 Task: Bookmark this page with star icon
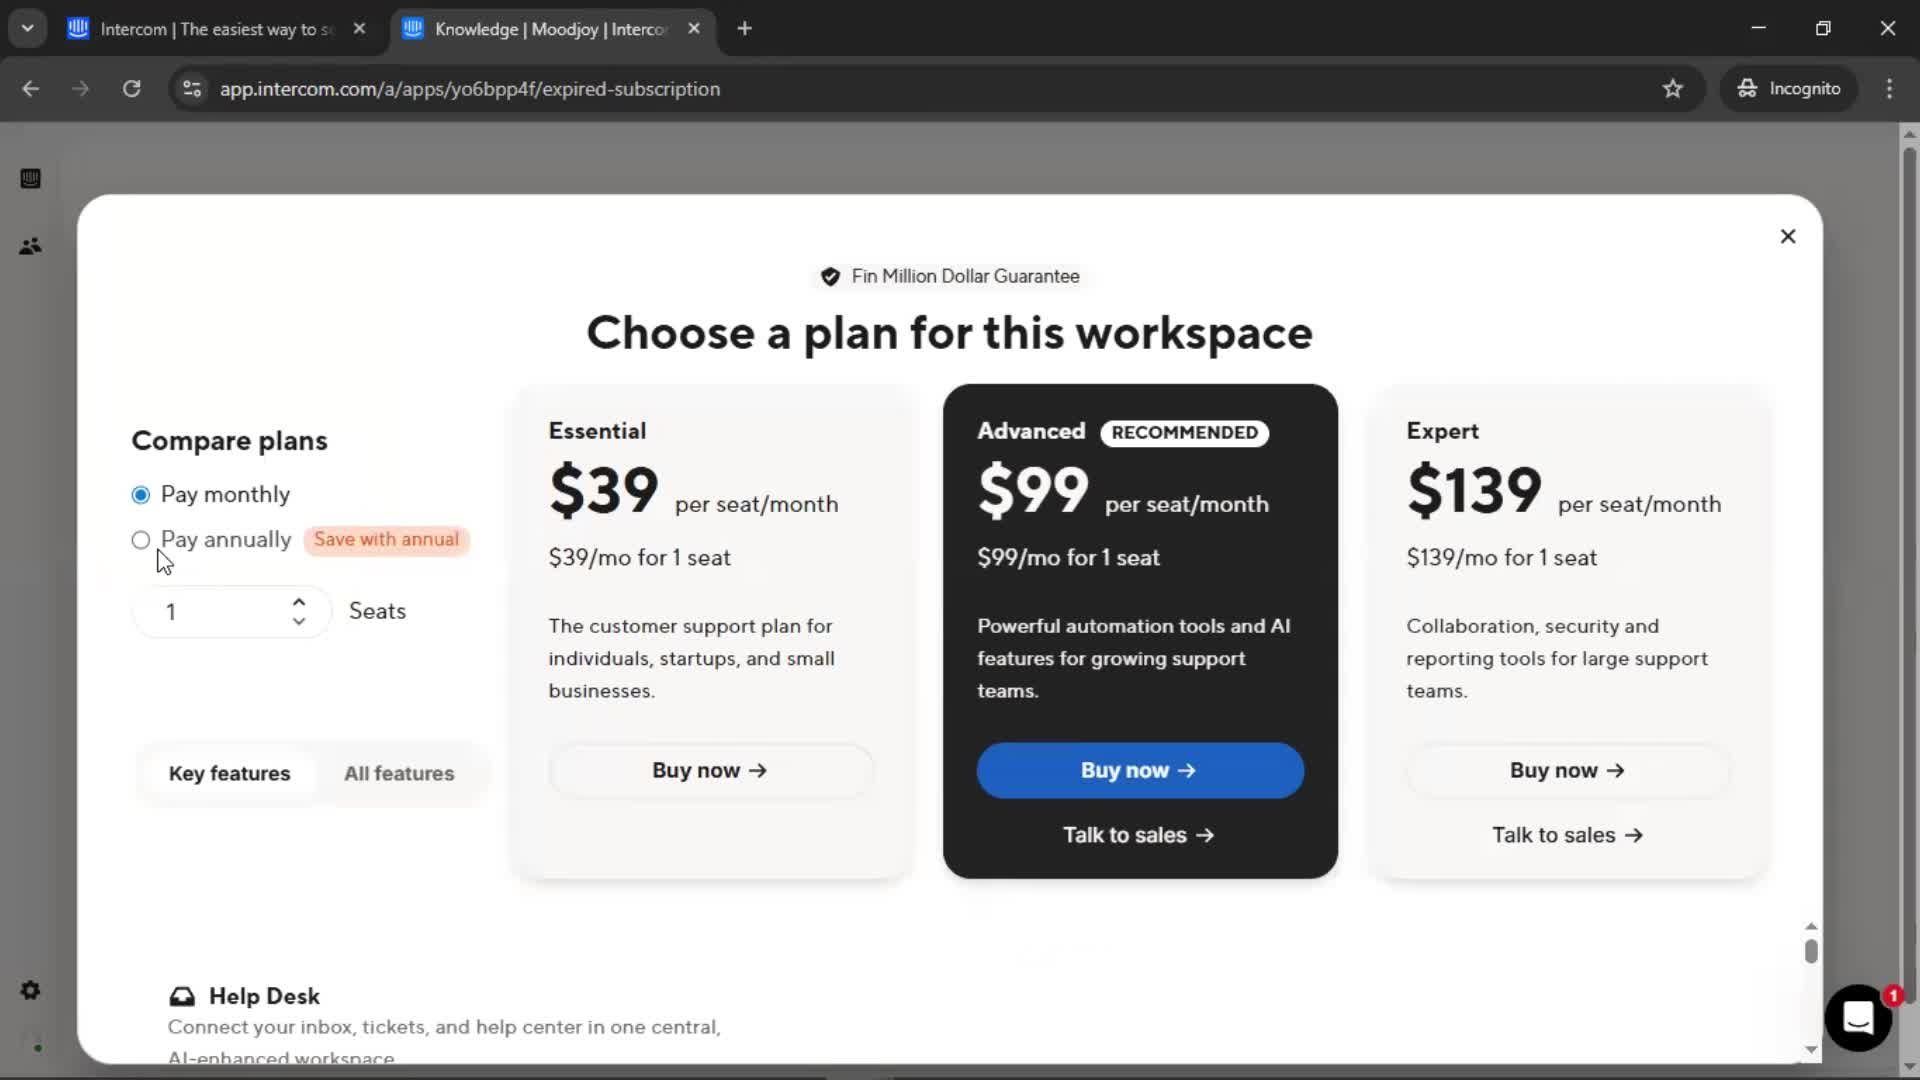[1673, 89]
